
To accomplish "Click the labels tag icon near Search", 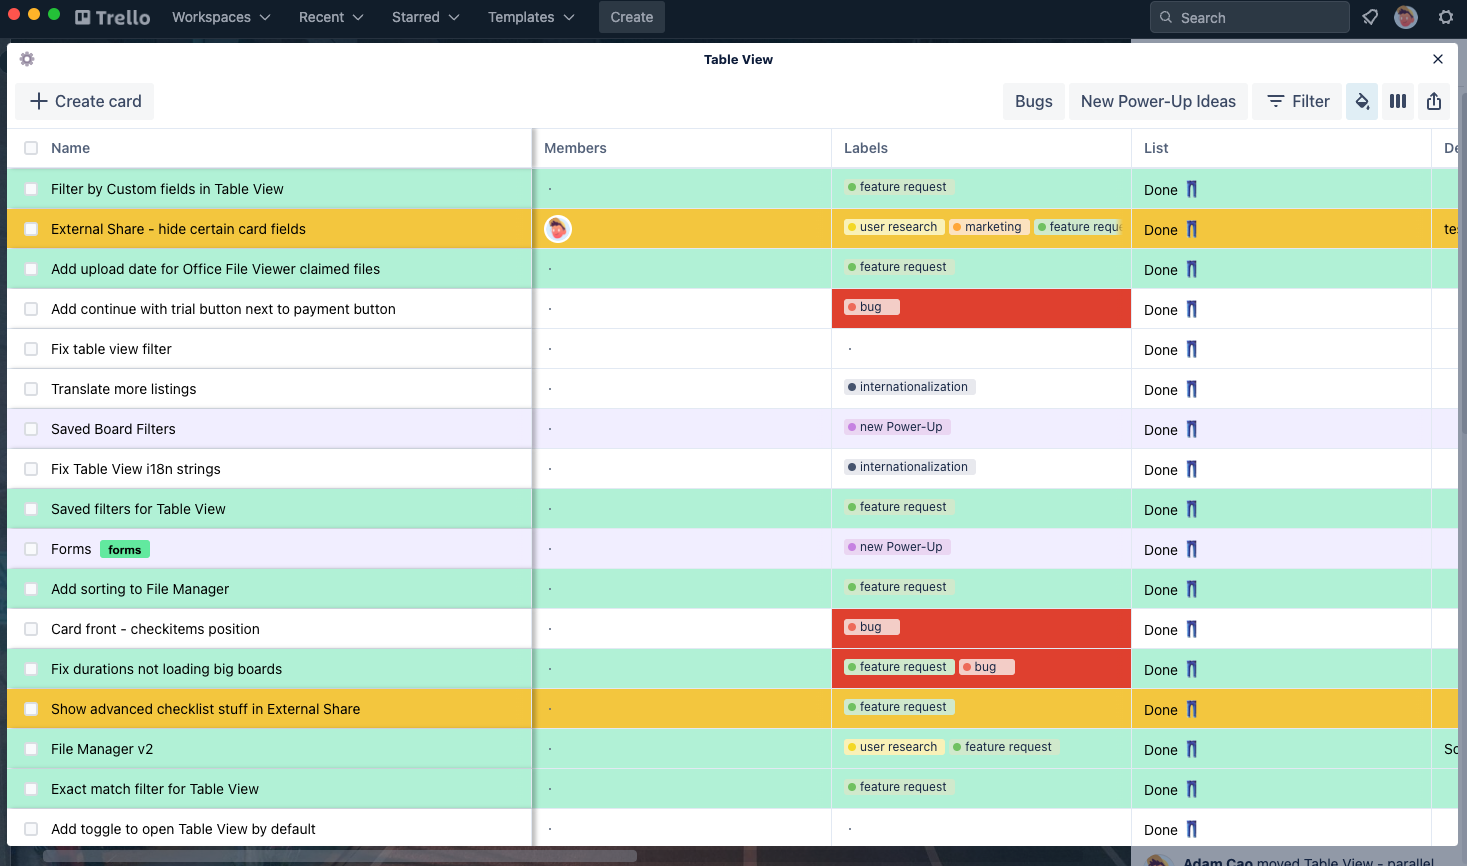I will point(1370,17).
